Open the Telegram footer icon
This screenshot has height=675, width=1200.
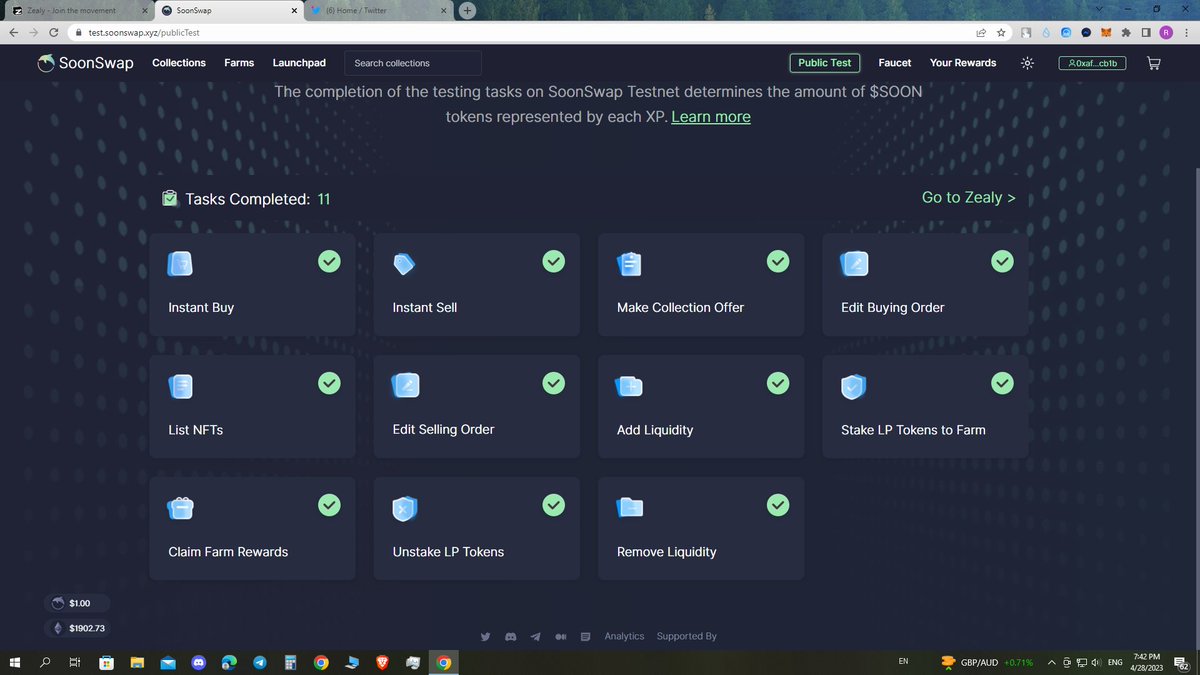[x=536, y=637]
